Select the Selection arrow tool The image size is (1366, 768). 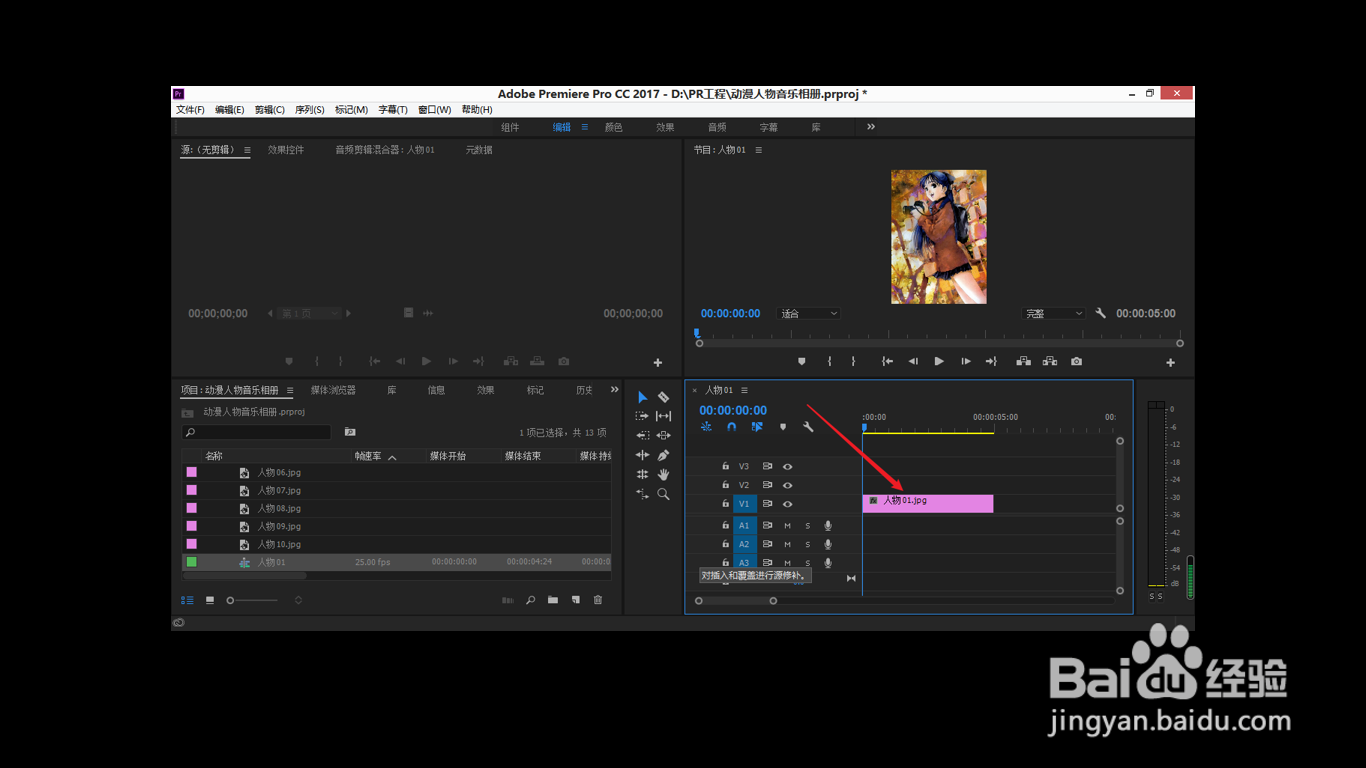click(x=642, y=397)
